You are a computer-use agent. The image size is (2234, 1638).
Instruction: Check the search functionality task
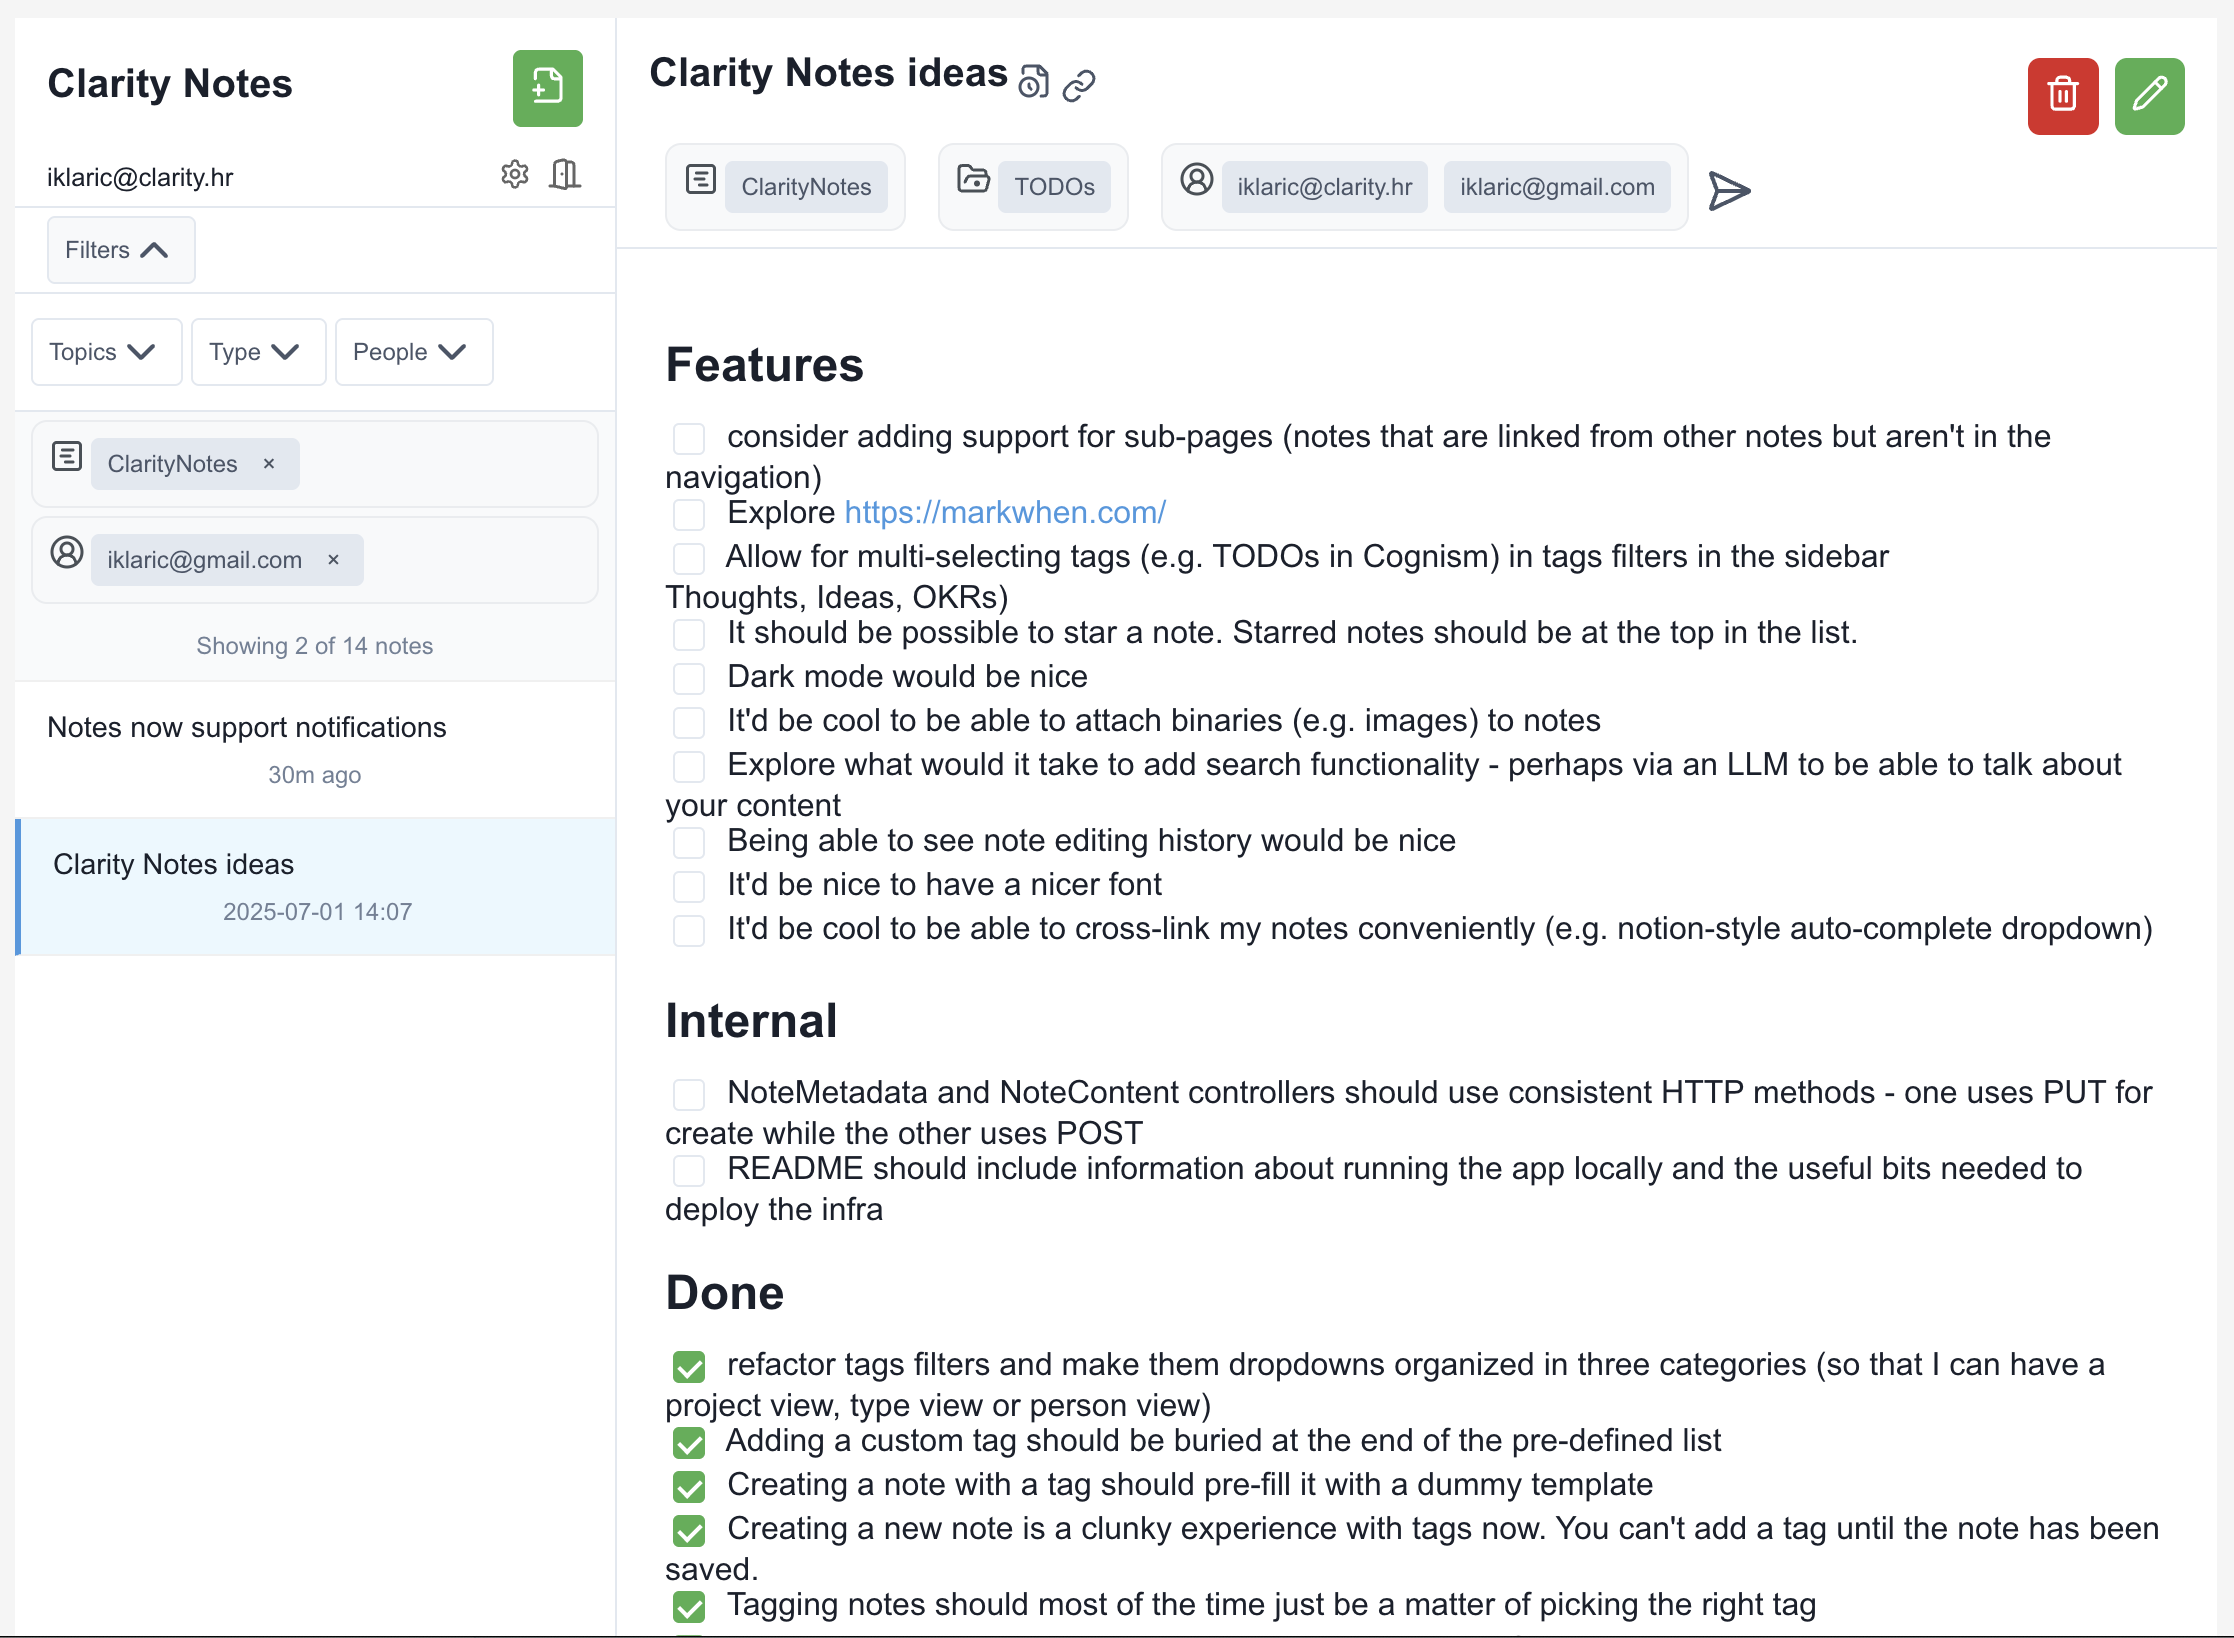[689, 766]
